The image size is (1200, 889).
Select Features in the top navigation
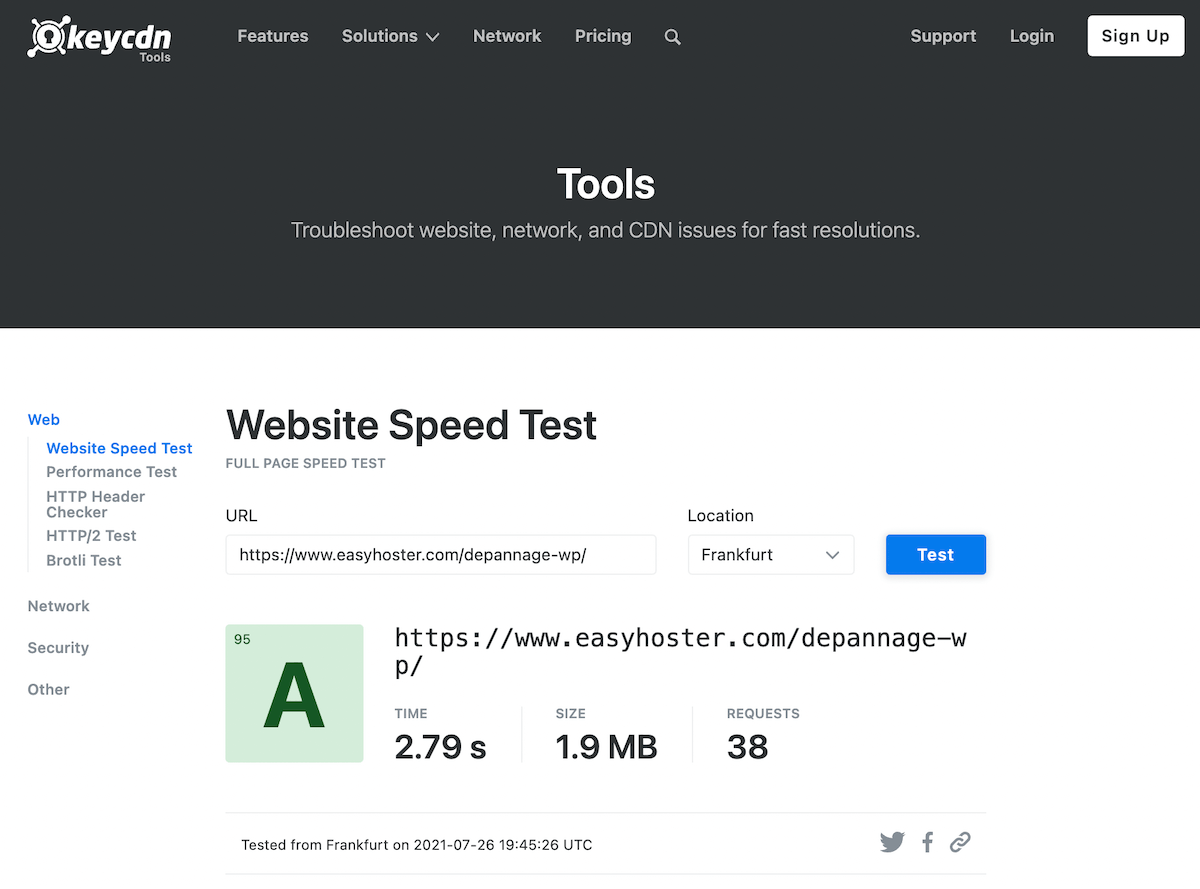[x=272, y=36]
